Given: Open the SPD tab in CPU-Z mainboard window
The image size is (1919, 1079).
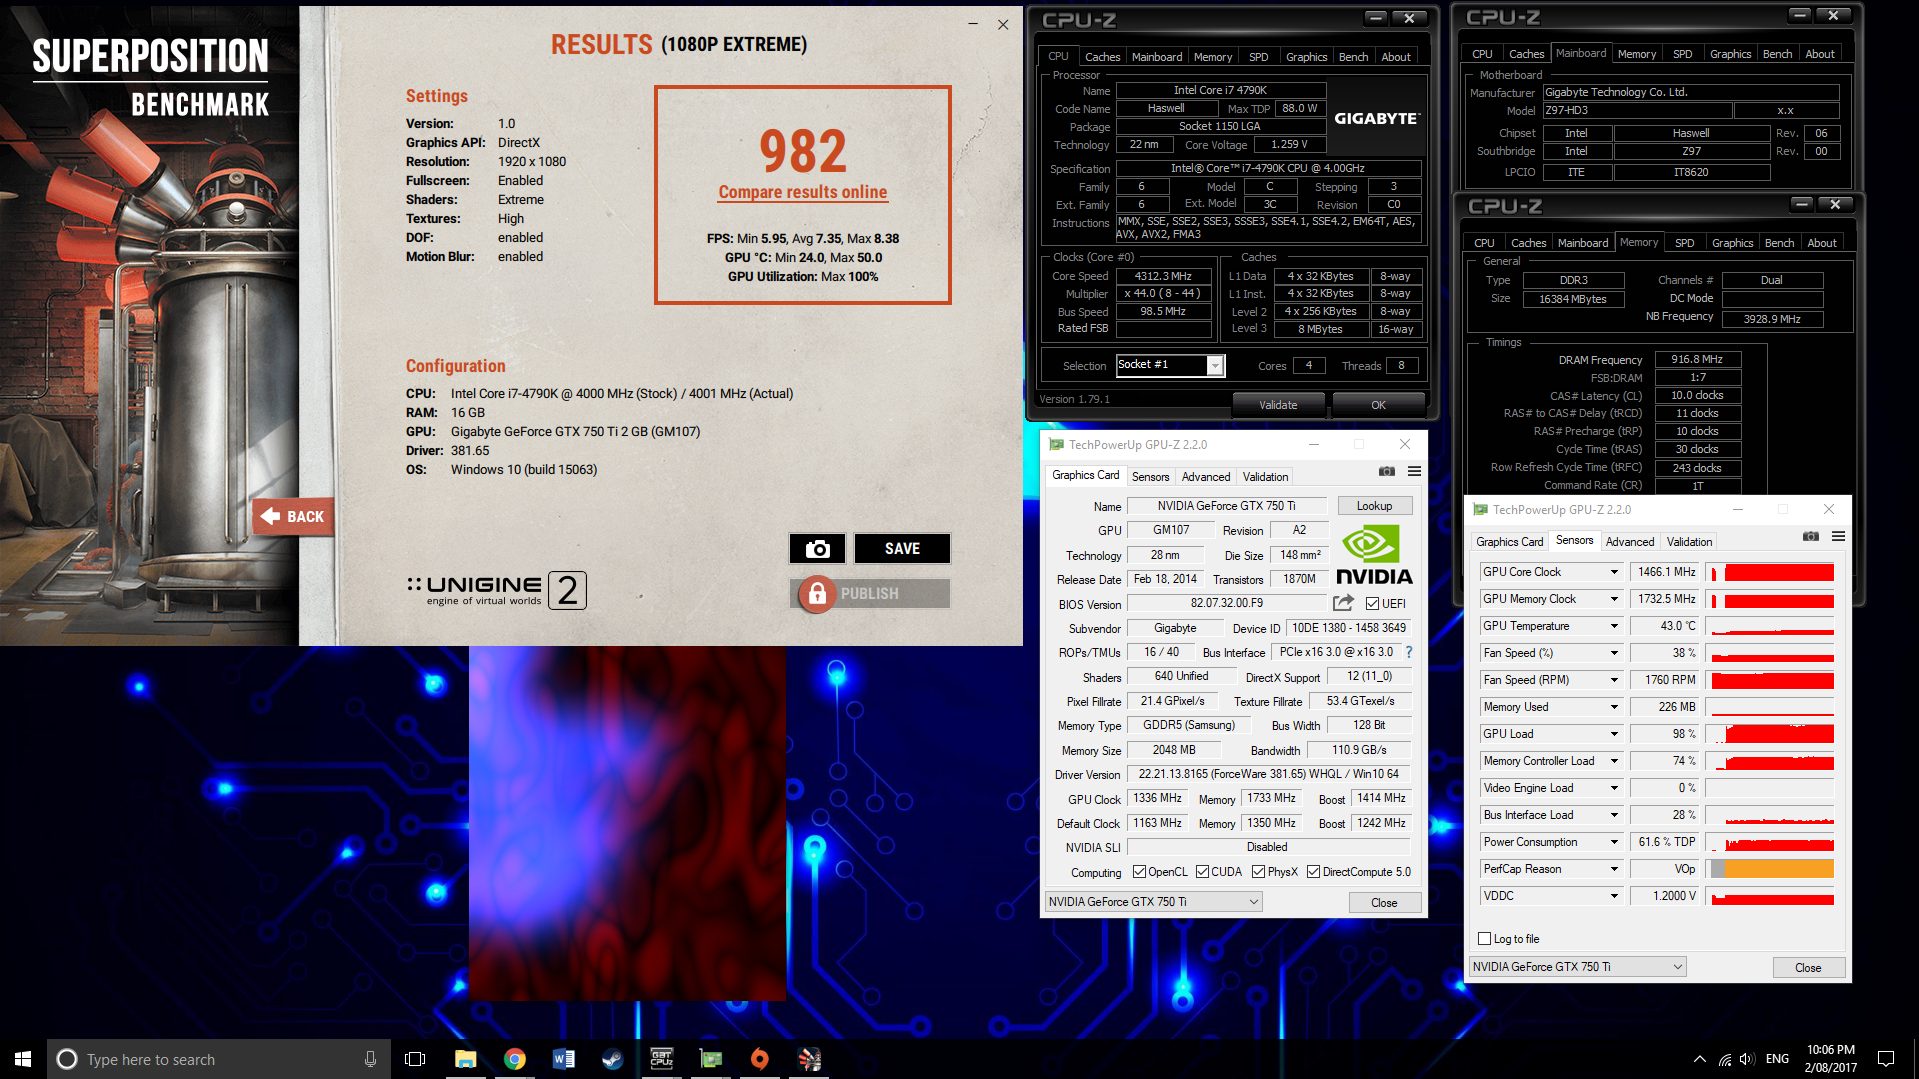Looking at the screenshot, I should click(1683, 54).
